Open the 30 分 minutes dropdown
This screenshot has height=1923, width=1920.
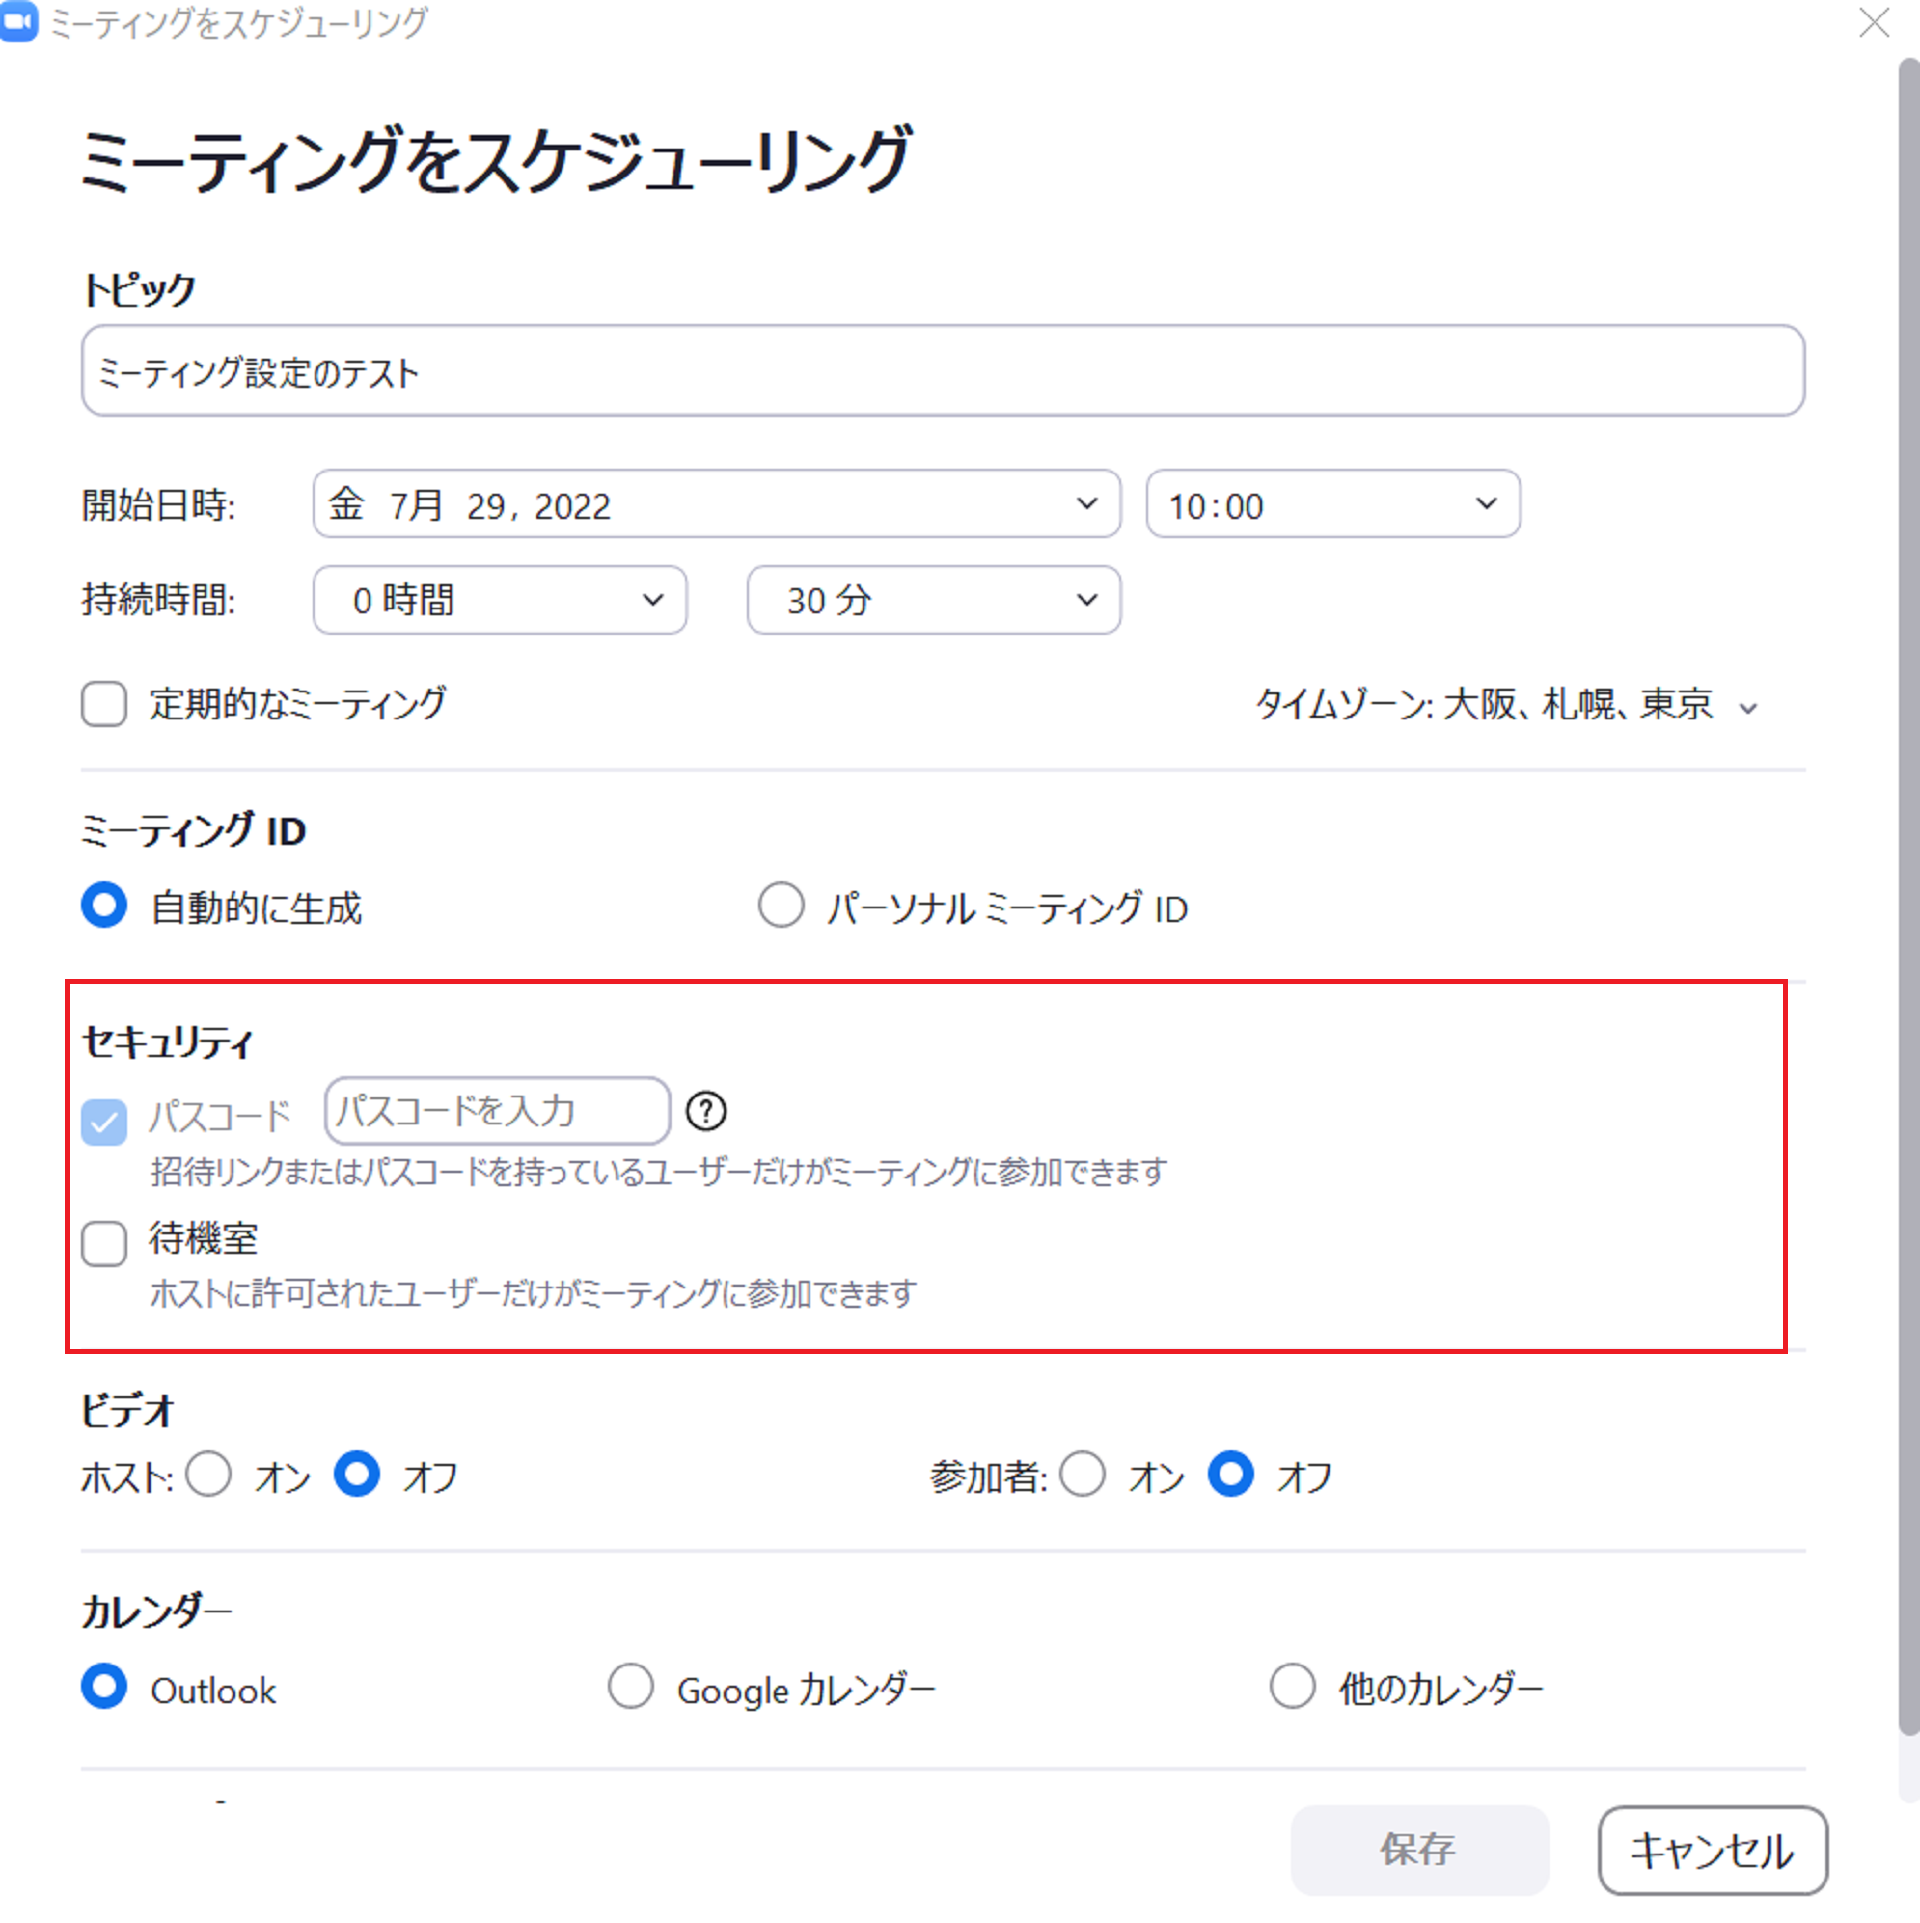pyautogui.click(x=933, y=600)
